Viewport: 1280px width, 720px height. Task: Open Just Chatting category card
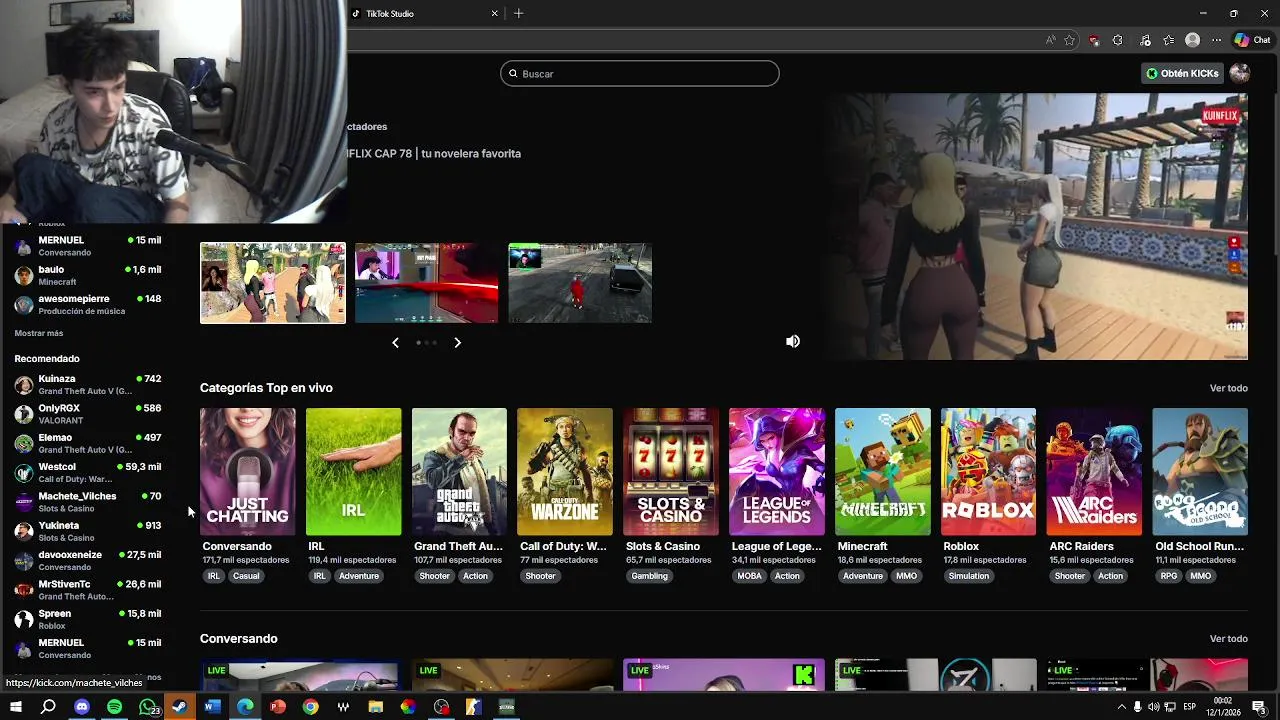pos(247,471)
